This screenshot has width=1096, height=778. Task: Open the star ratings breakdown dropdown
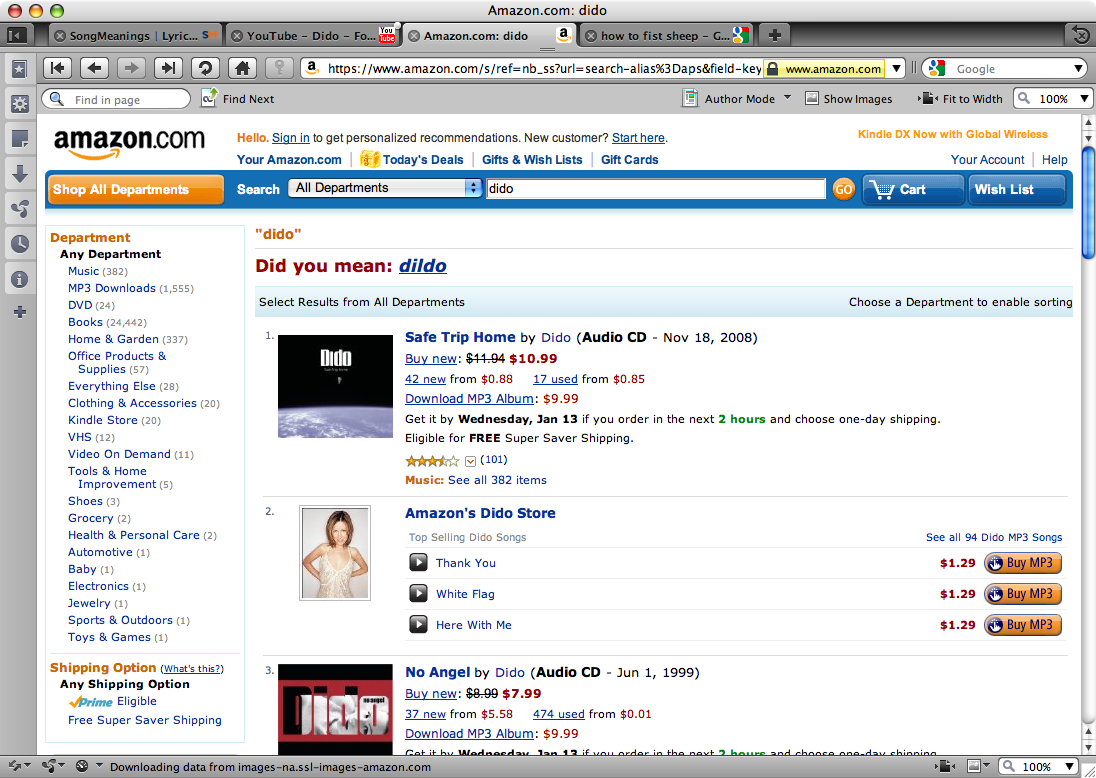[470, 461]
